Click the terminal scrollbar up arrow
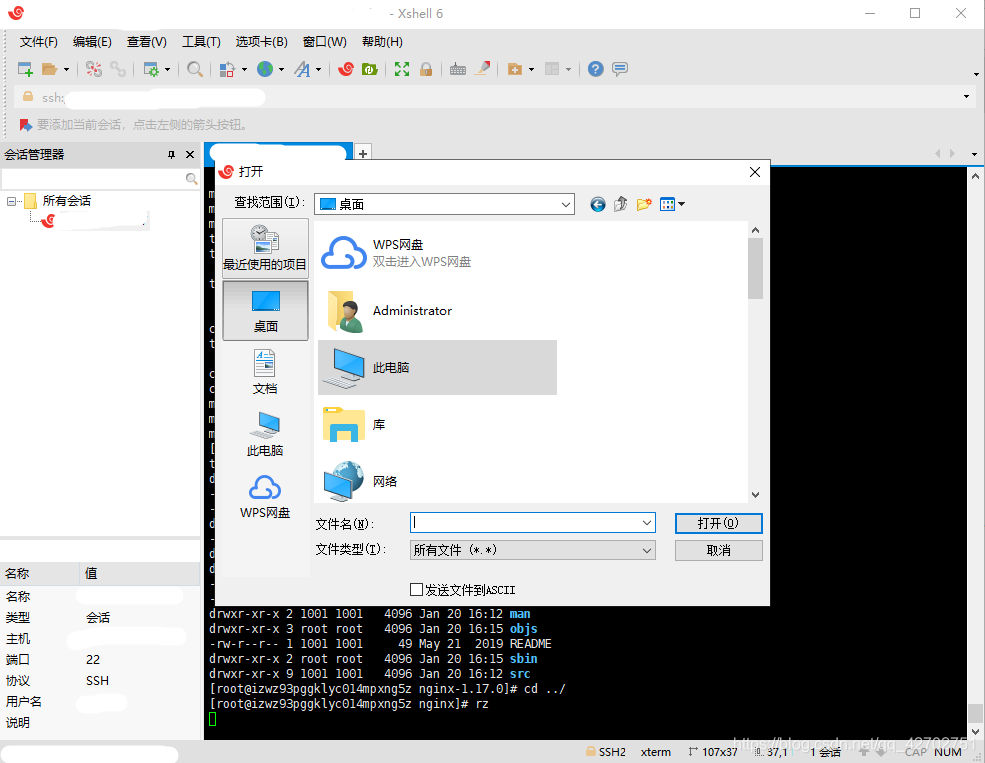985x763 pixels. click(975, 176)
